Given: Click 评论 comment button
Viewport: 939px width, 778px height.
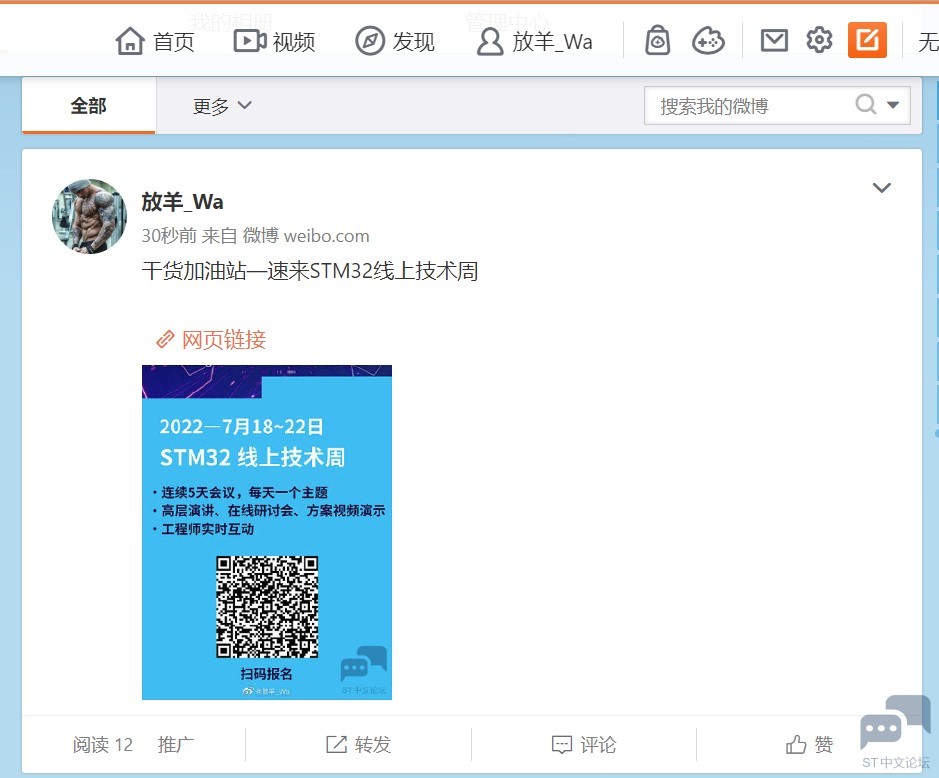Looking at the screenshot, I should coord(583,744).
